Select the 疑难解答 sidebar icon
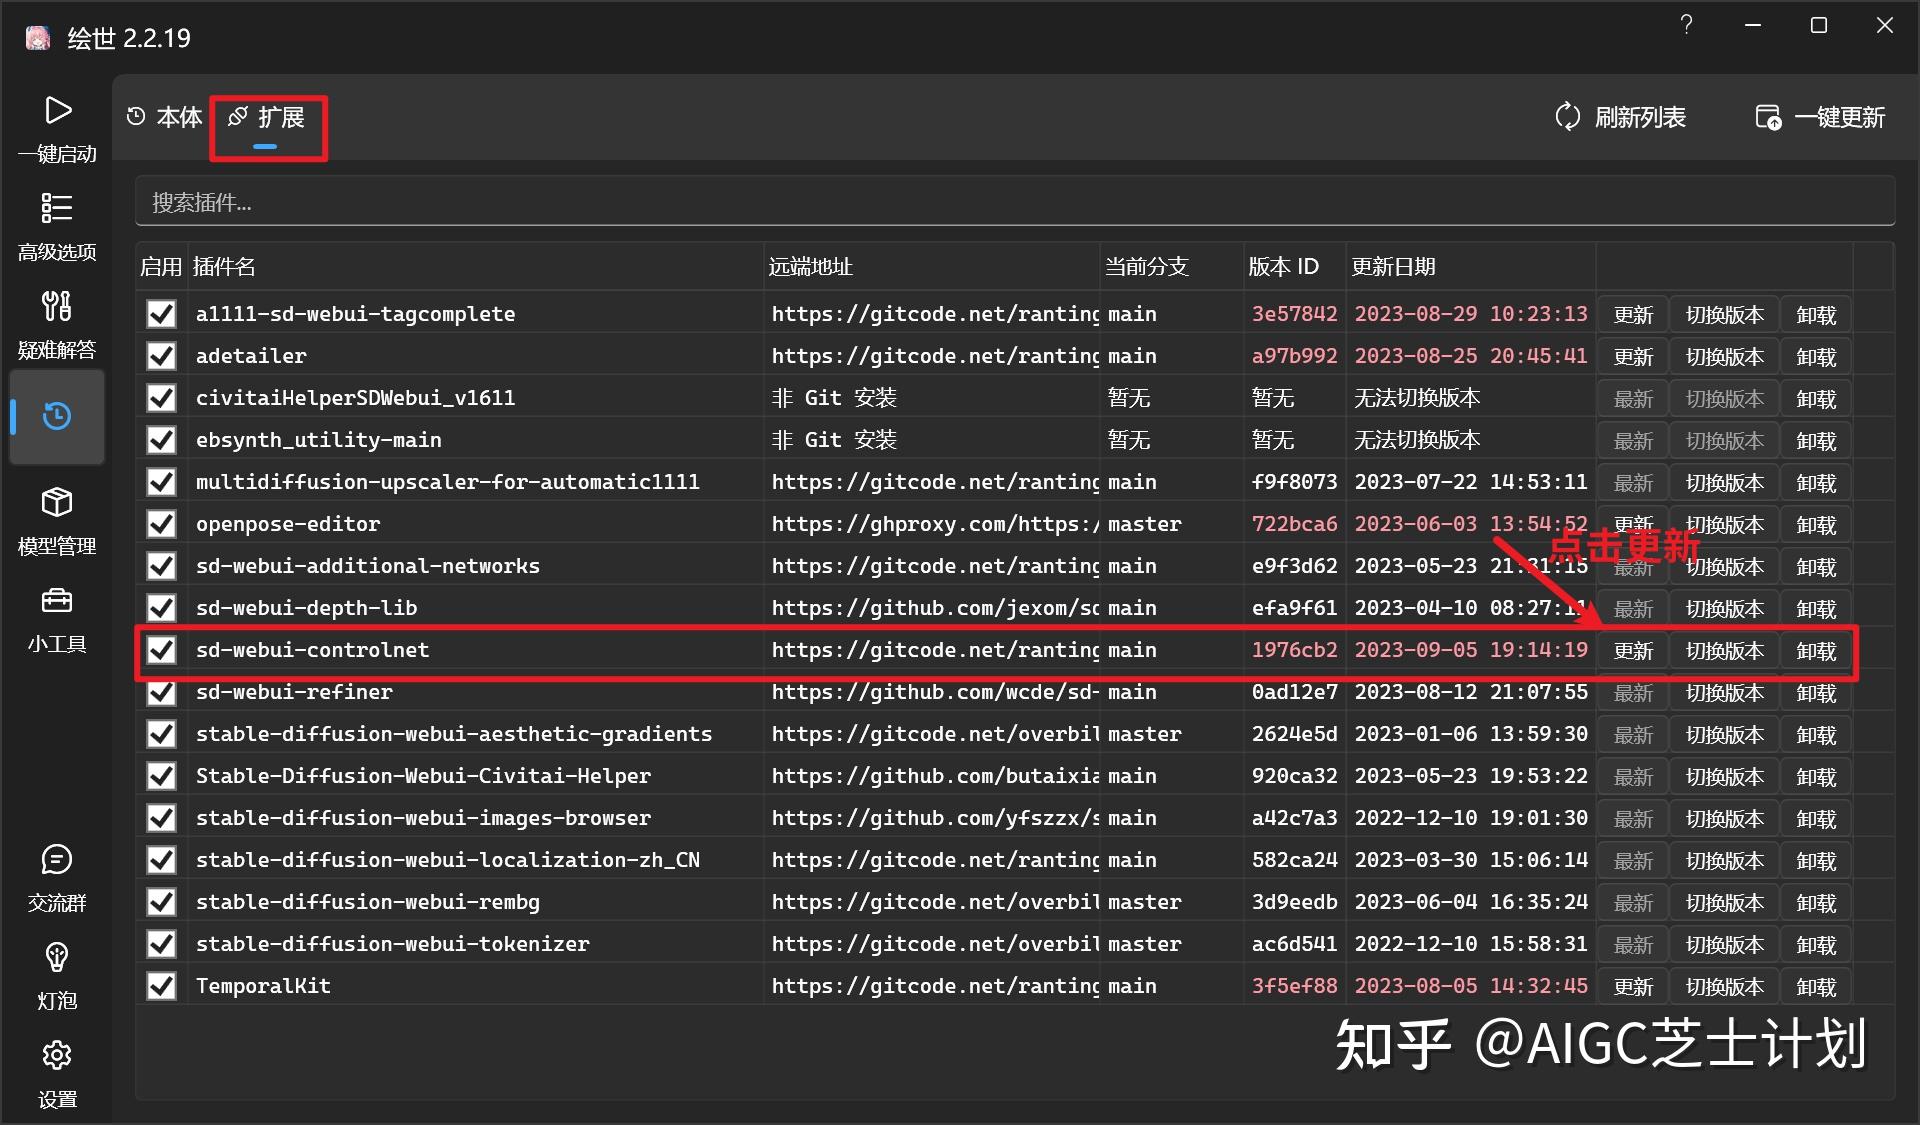Screen dimensions: 1920x1125 pos(57,307)
